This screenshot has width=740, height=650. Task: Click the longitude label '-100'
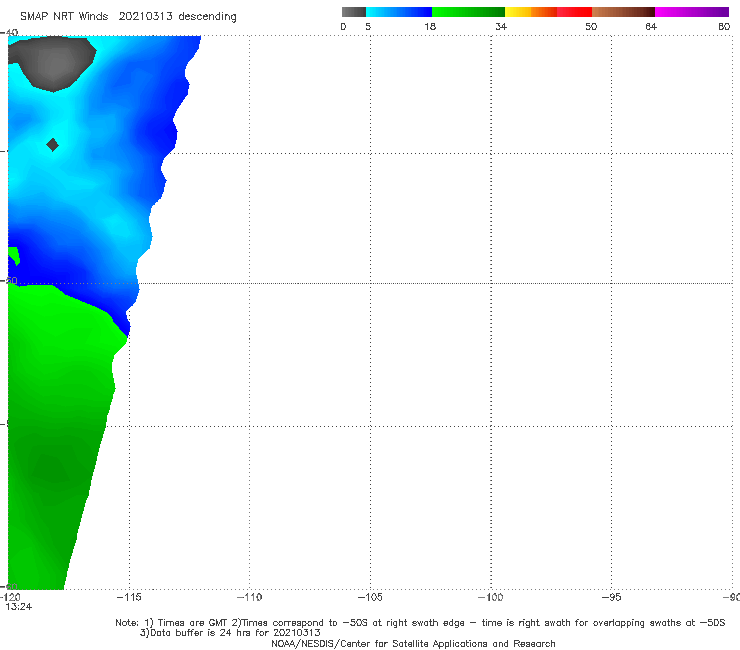coord(491,597)
